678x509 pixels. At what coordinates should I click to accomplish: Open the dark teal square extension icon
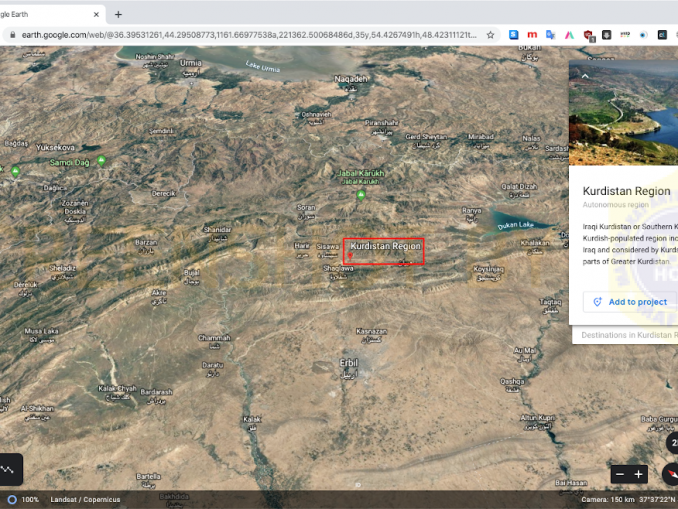click(662, 35)
